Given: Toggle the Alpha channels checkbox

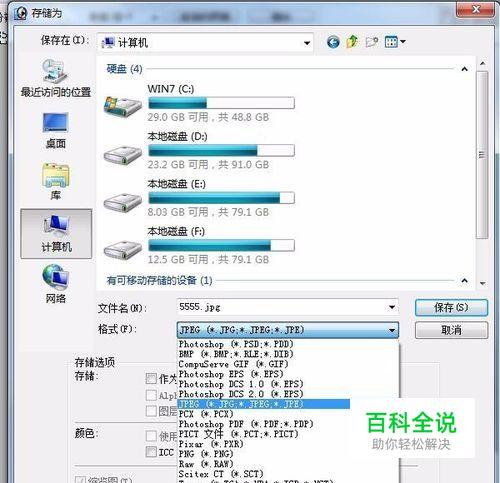Looking at the screenshot, I should click(x=151, y=395).
